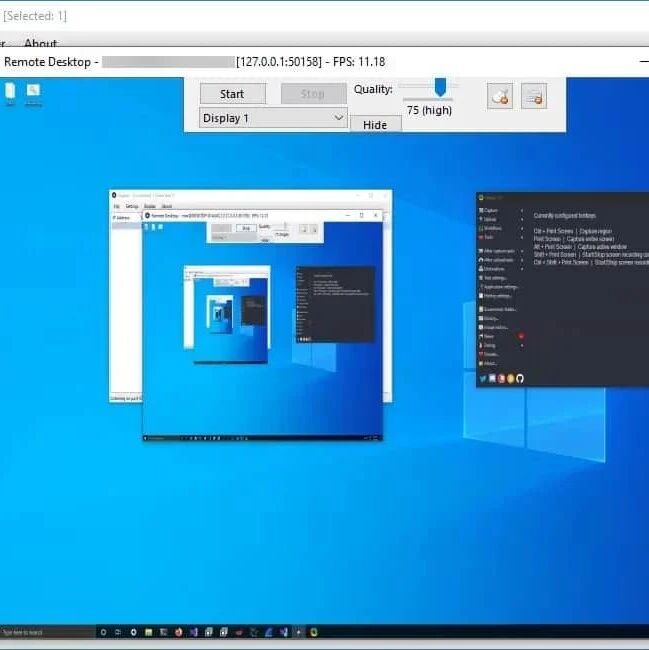The height and width of the screenshot is (650, 649).
Task: Expand Debug submenu in ShareX
Action: click(501, 345)
